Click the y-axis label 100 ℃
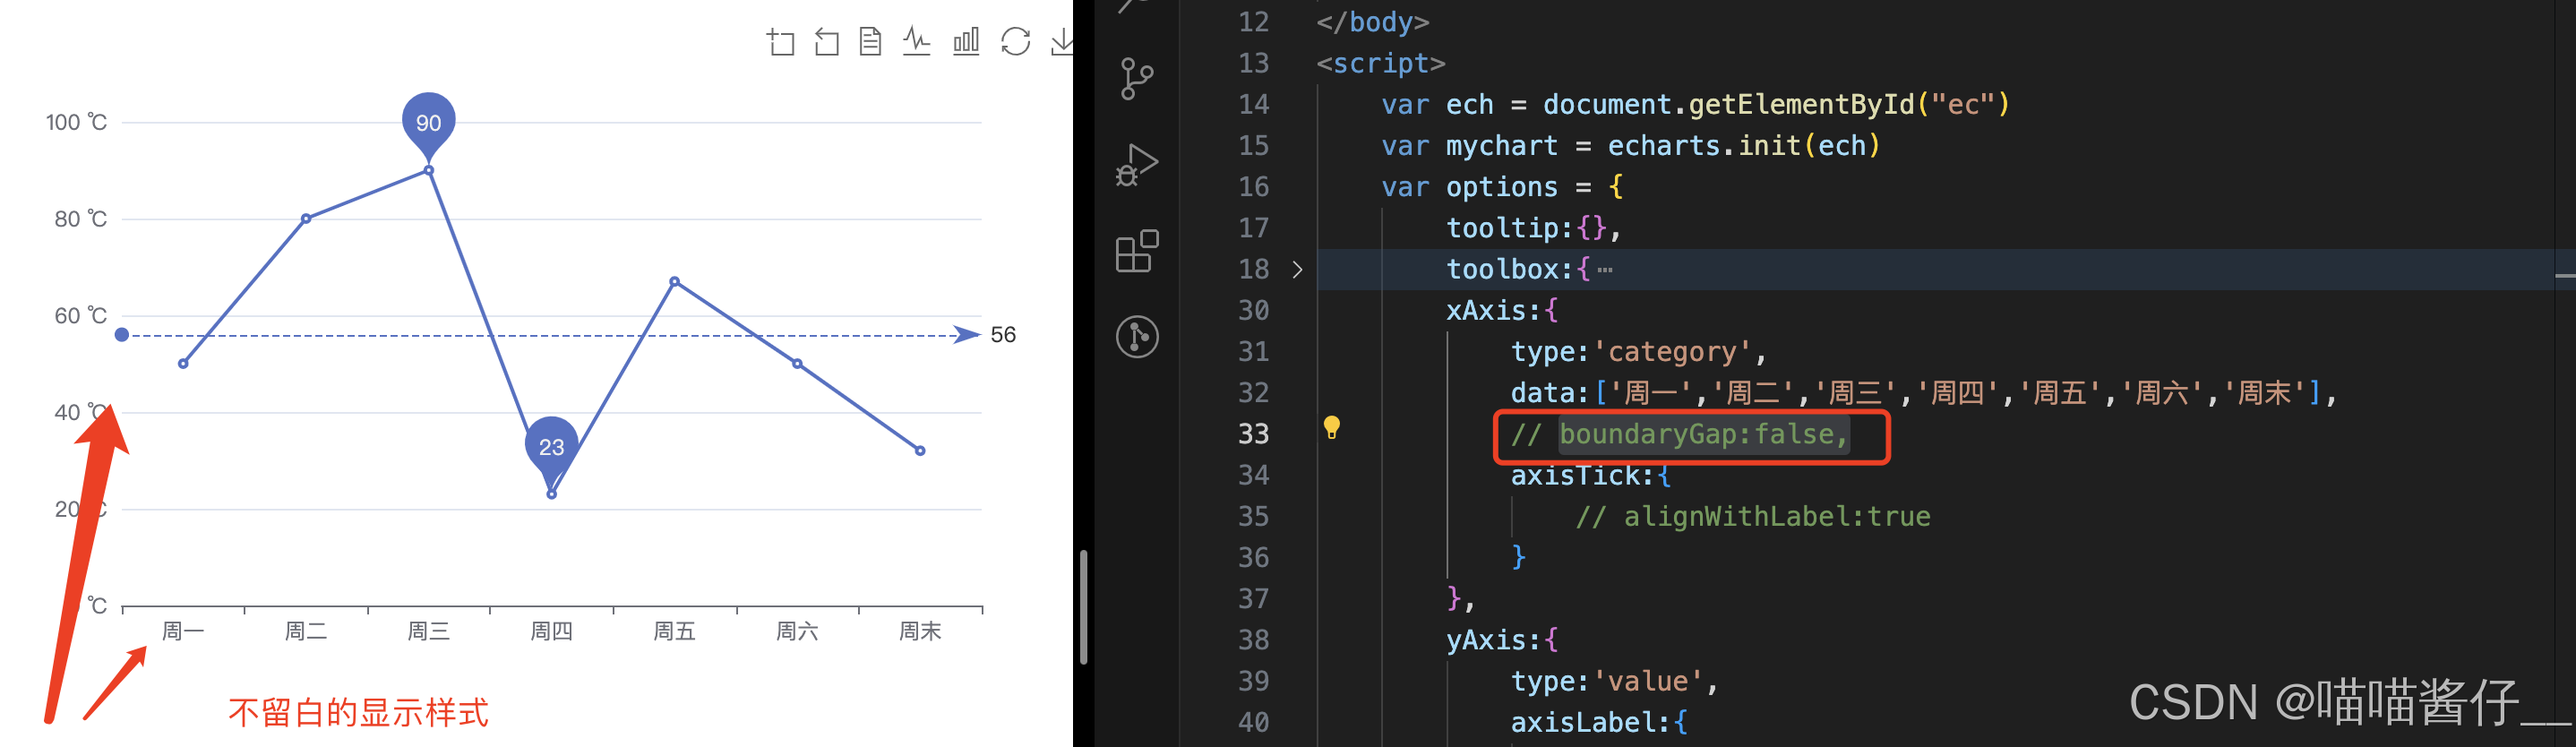The image size is (2576, 747). click(x=76, y=122)
